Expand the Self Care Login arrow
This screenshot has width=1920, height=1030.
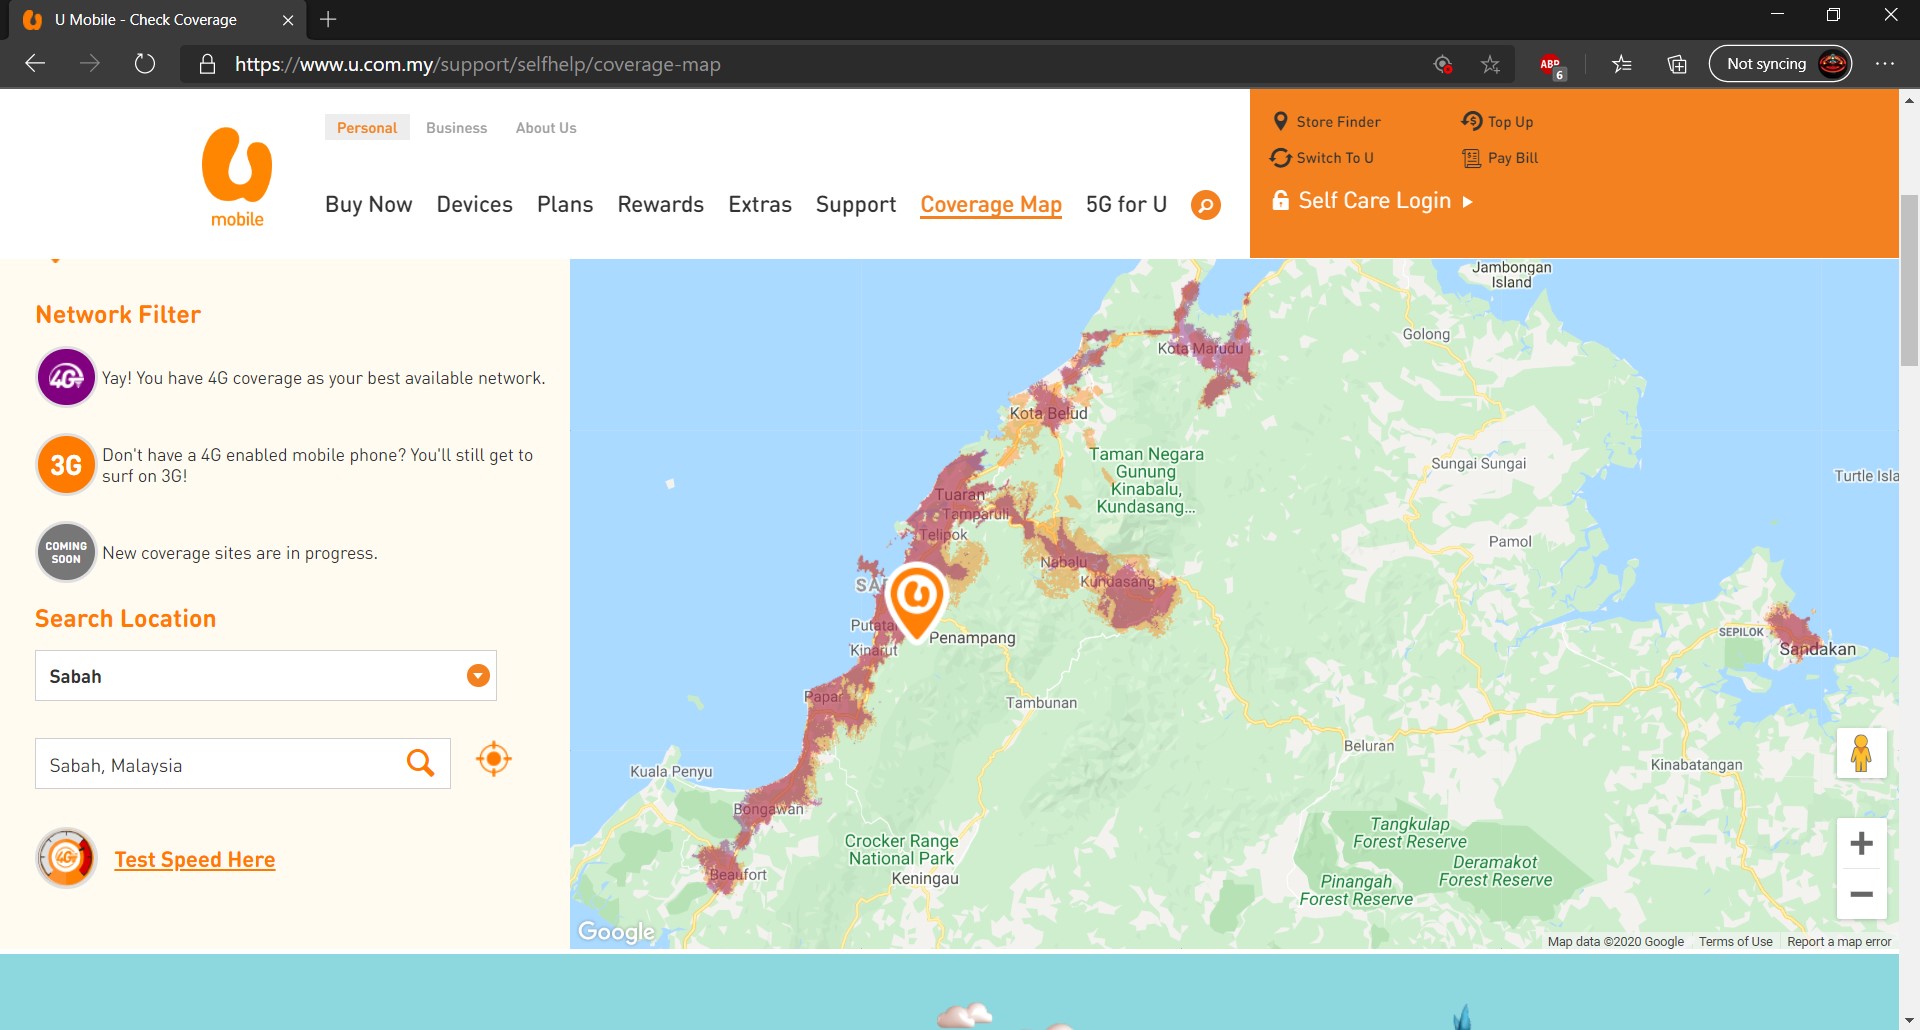click(x=1467, y=202)
